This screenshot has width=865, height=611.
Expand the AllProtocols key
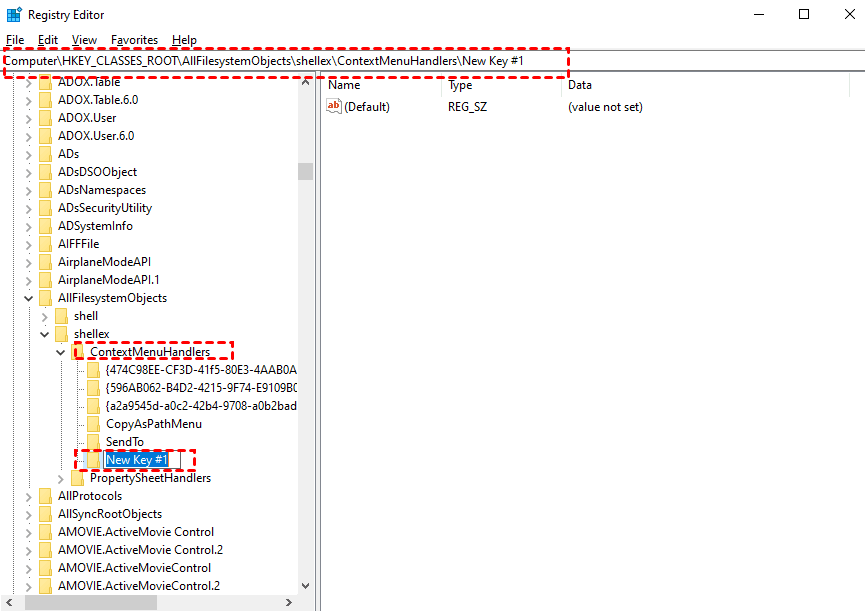(29, 495)
